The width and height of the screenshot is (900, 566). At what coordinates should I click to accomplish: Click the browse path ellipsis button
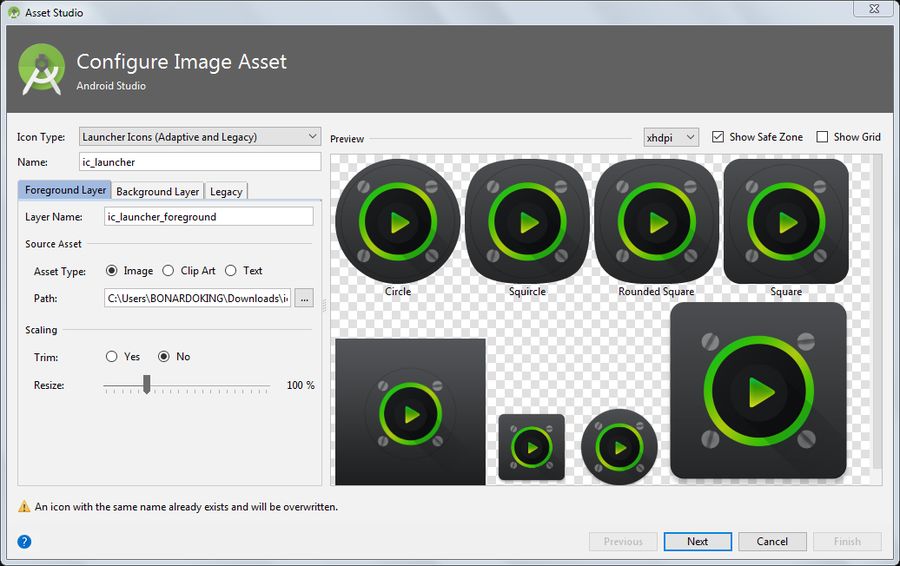305,298
